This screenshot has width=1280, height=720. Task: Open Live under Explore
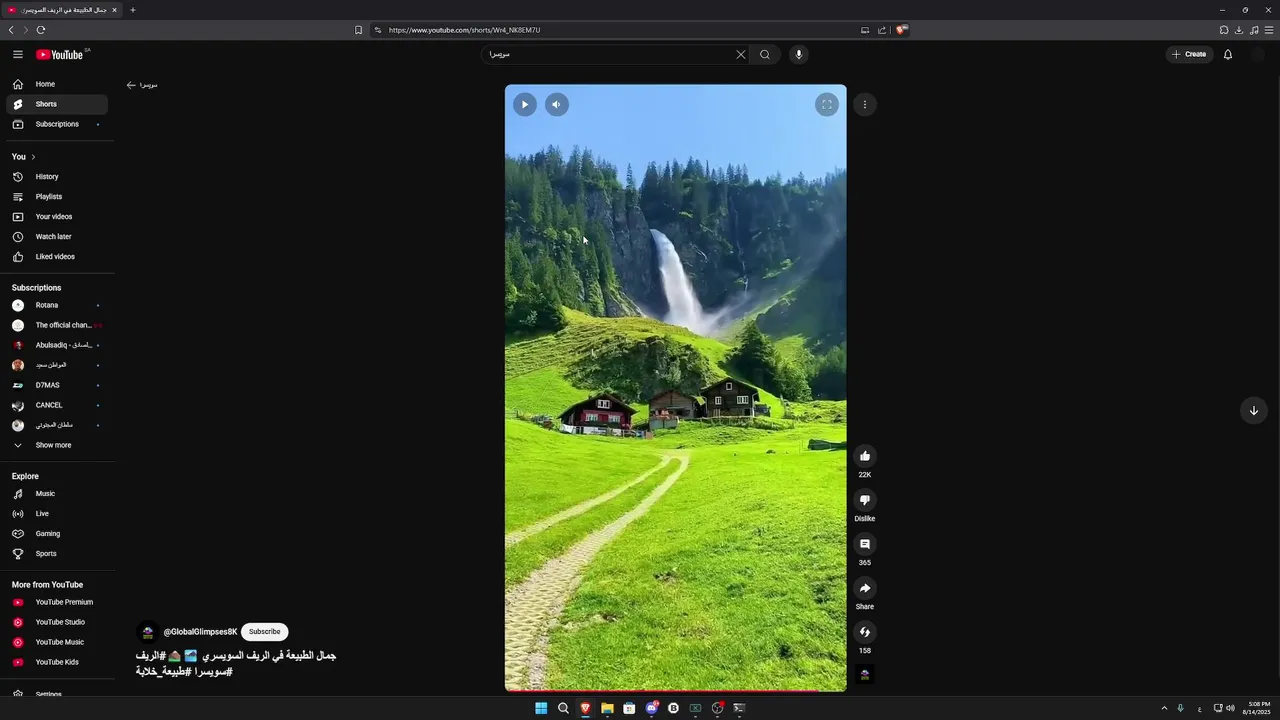tap(57, 514)
